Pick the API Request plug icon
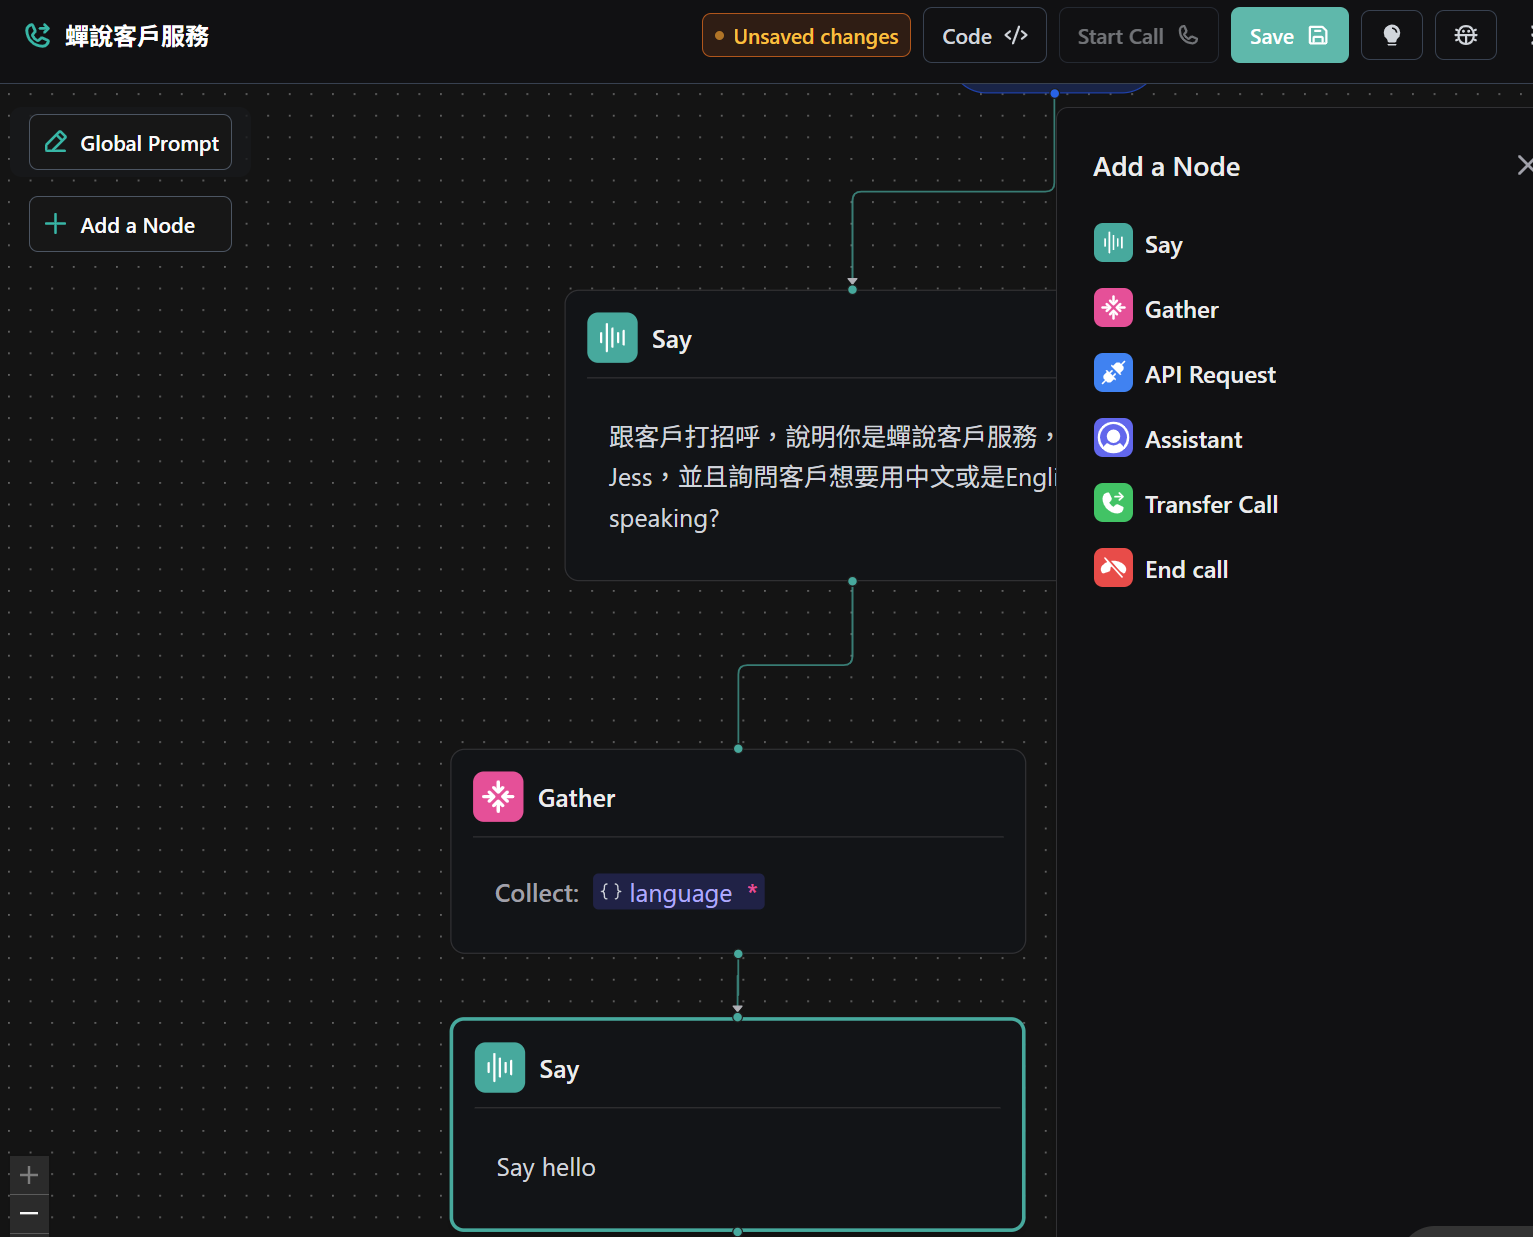This screenshot has width=1533, height=1237. point(1113,373)
